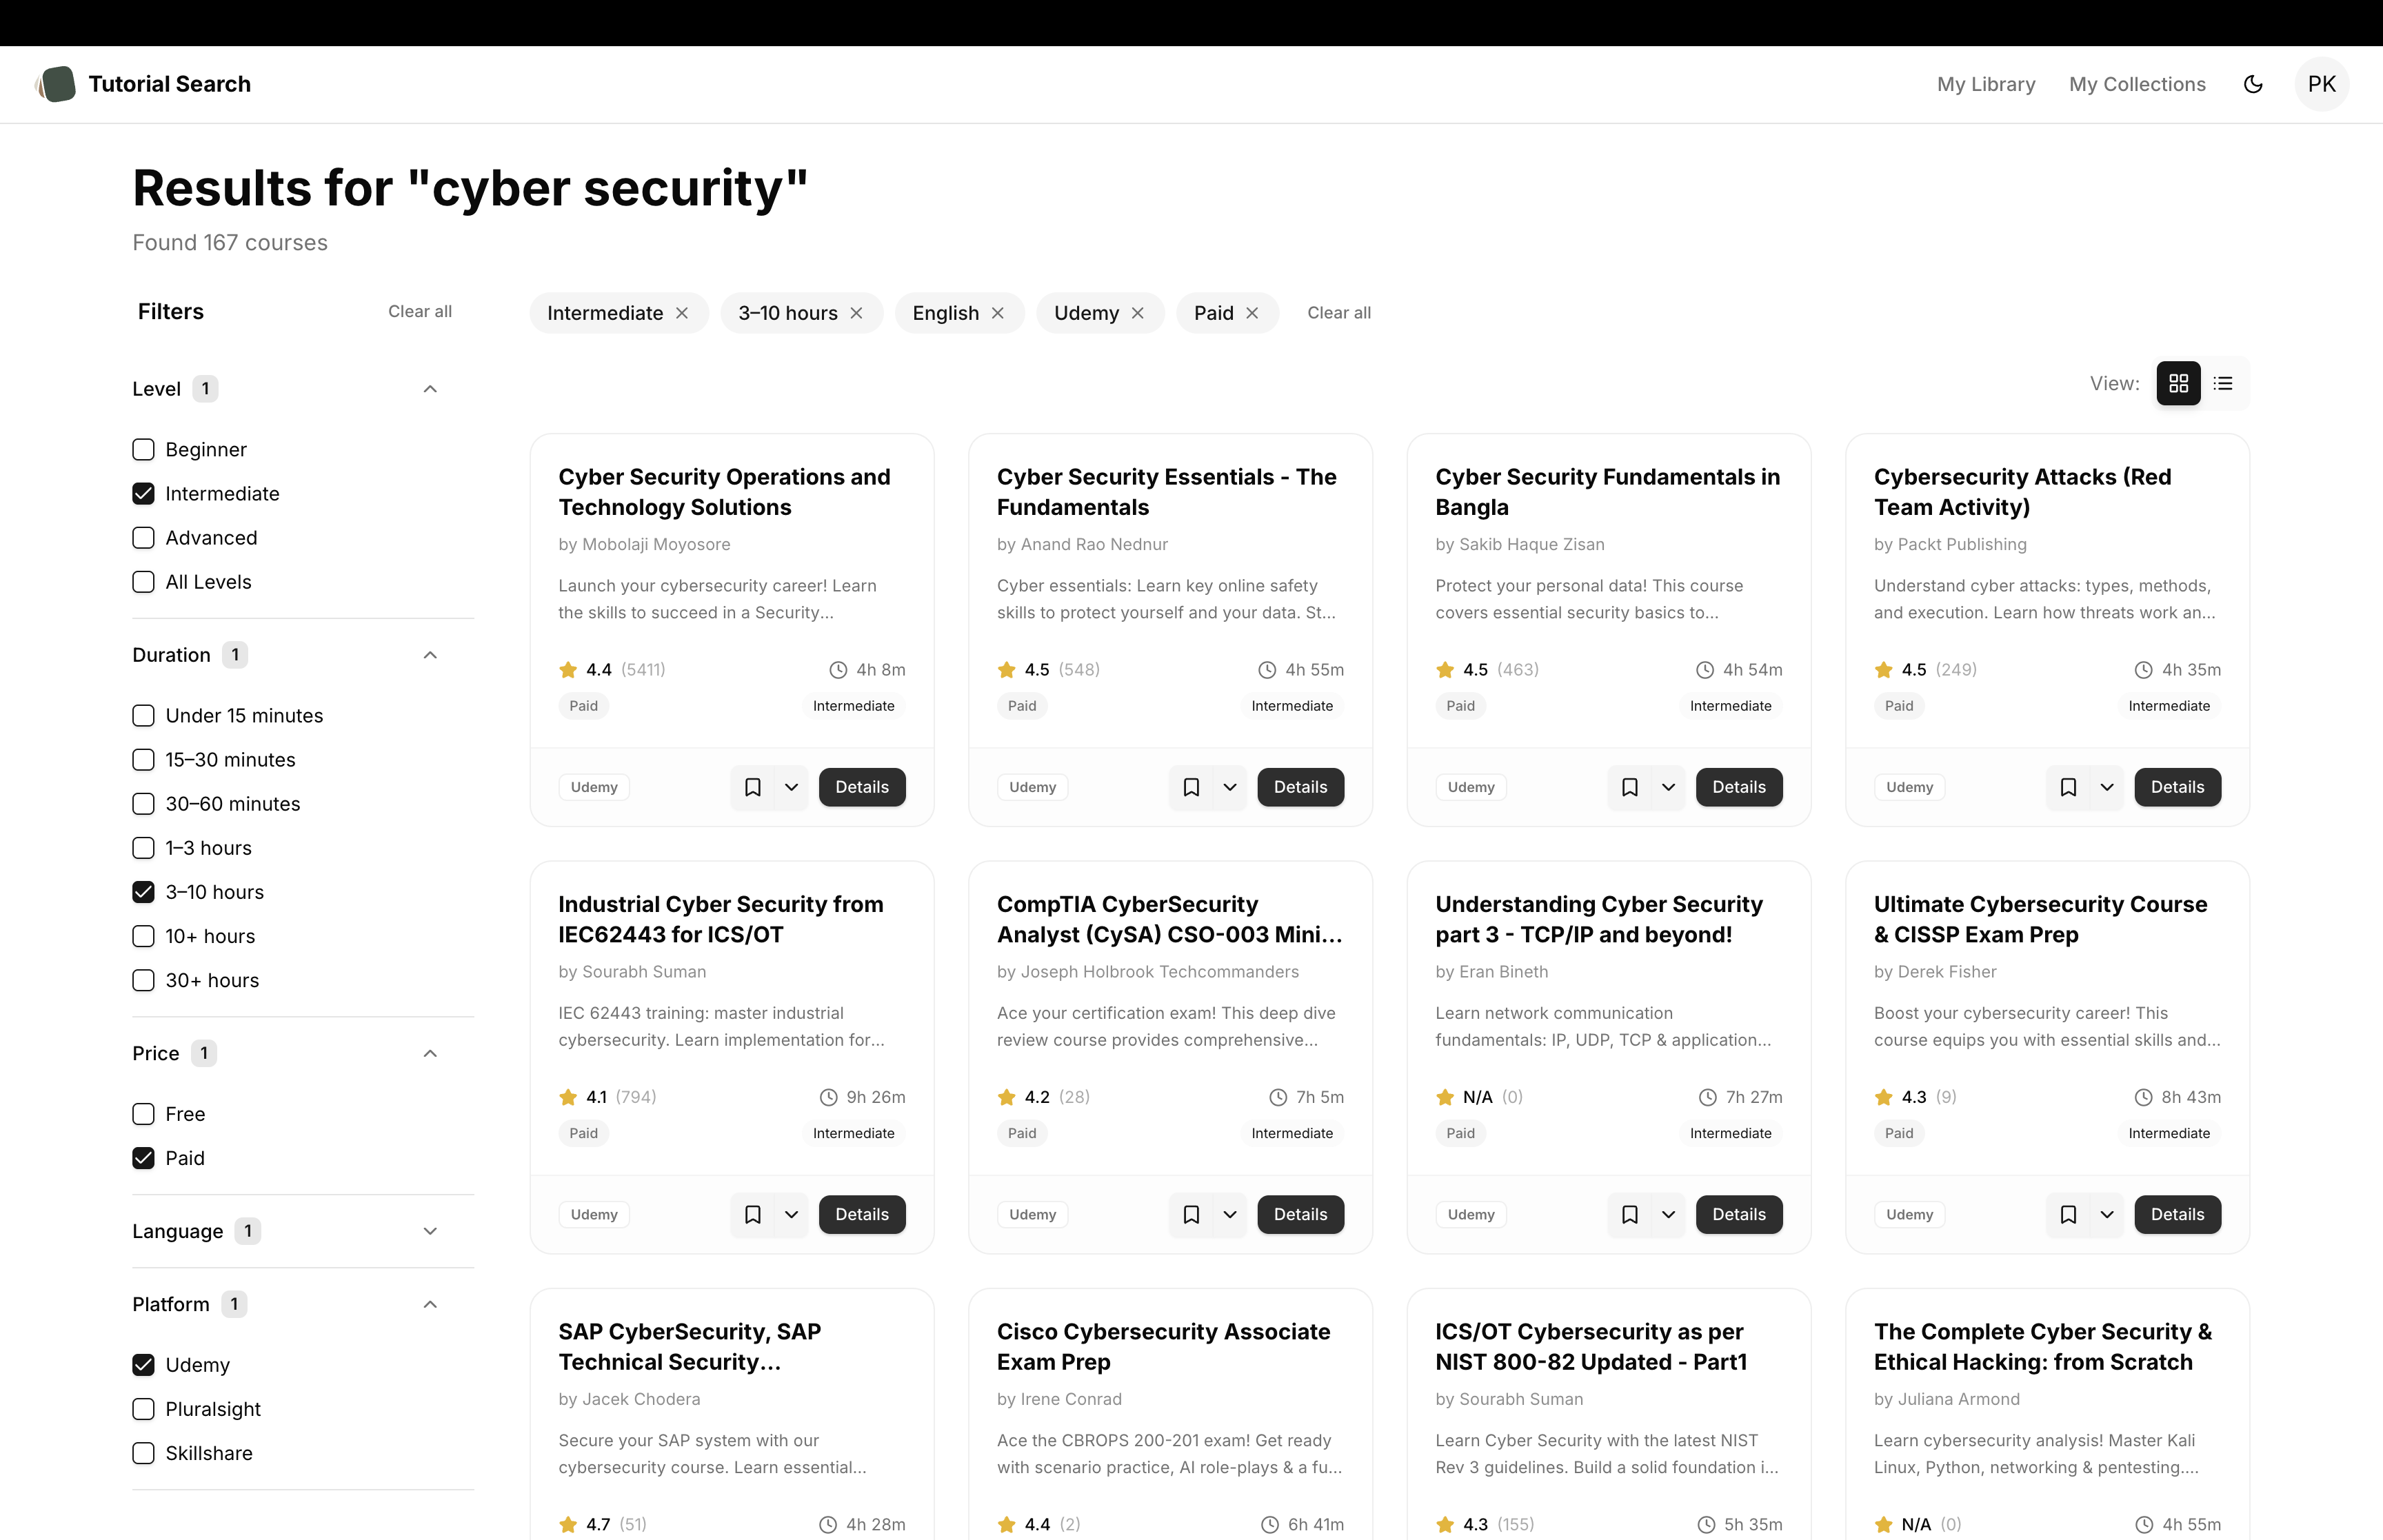Switch to grid view
This screenshot has width=2383, height=1540.
point(2177,383)
